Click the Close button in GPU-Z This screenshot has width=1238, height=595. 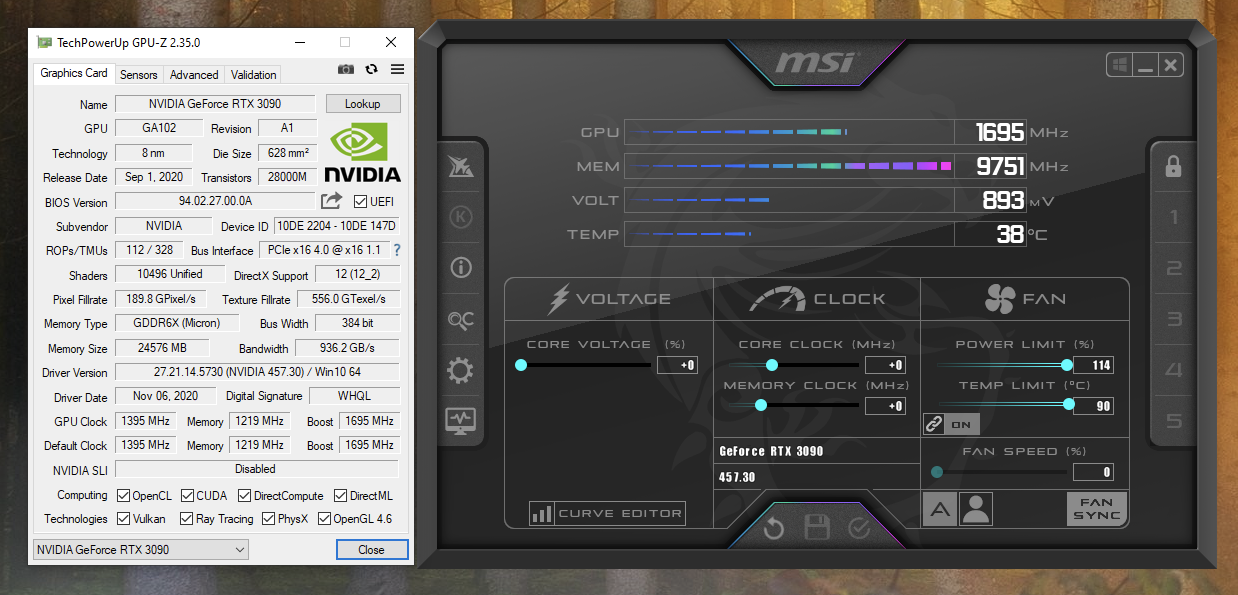click(371, 549)
